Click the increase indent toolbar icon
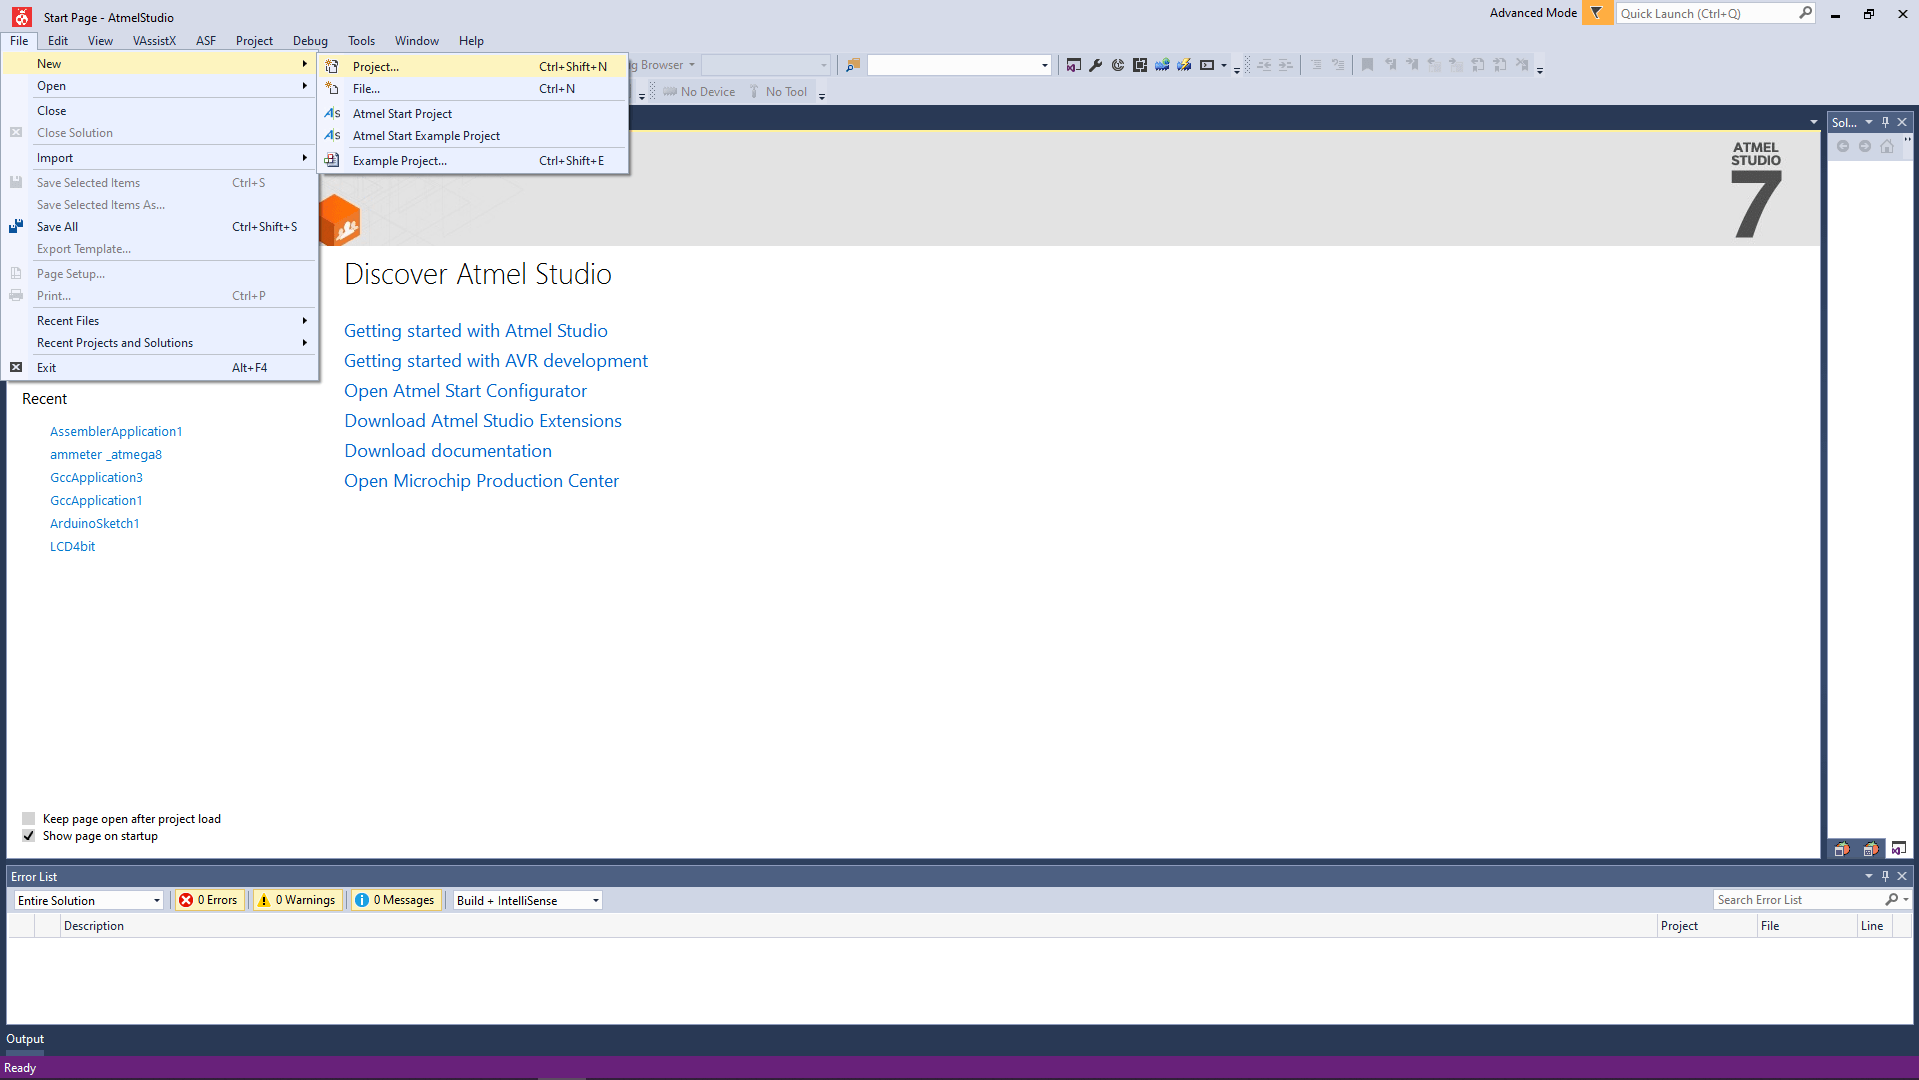Screen dimensions: 1919x1080 click(1286, 65)
